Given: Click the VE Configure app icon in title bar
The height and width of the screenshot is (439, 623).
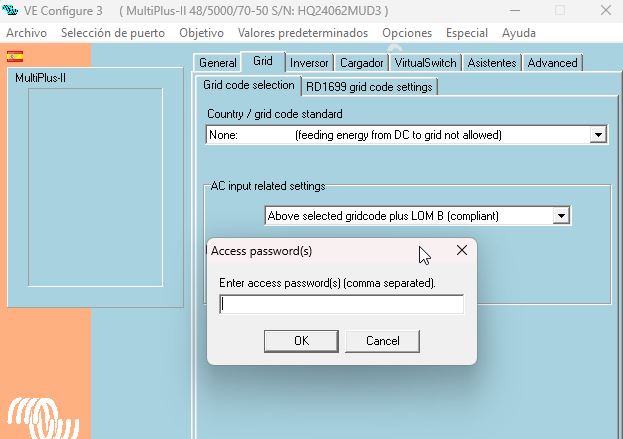Looking at the screenshot, I should 10,10.
